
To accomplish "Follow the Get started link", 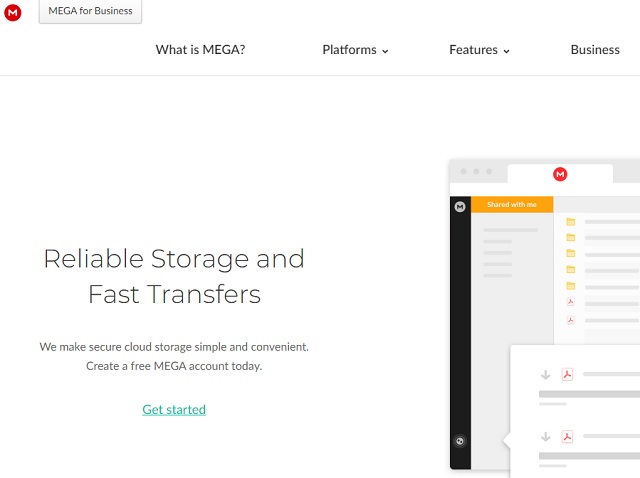I will click(174, 409).
